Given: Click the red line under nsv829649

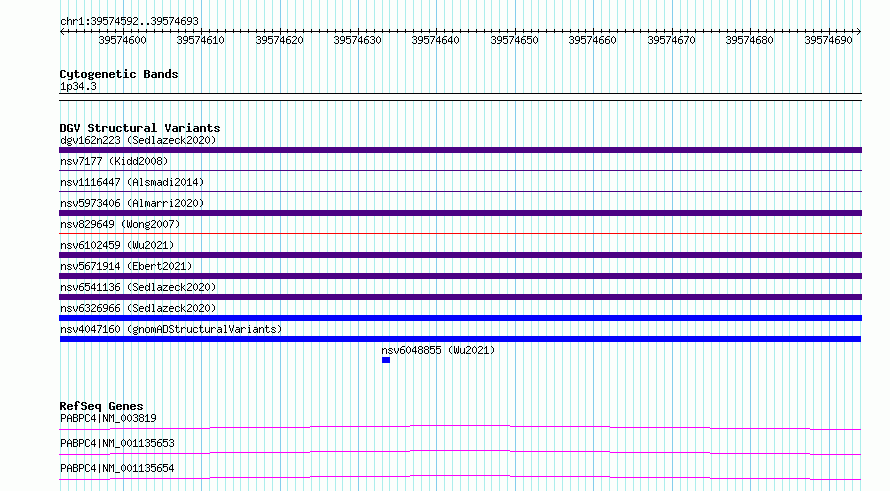Looking at the screenshot, I should pos(460,233).
